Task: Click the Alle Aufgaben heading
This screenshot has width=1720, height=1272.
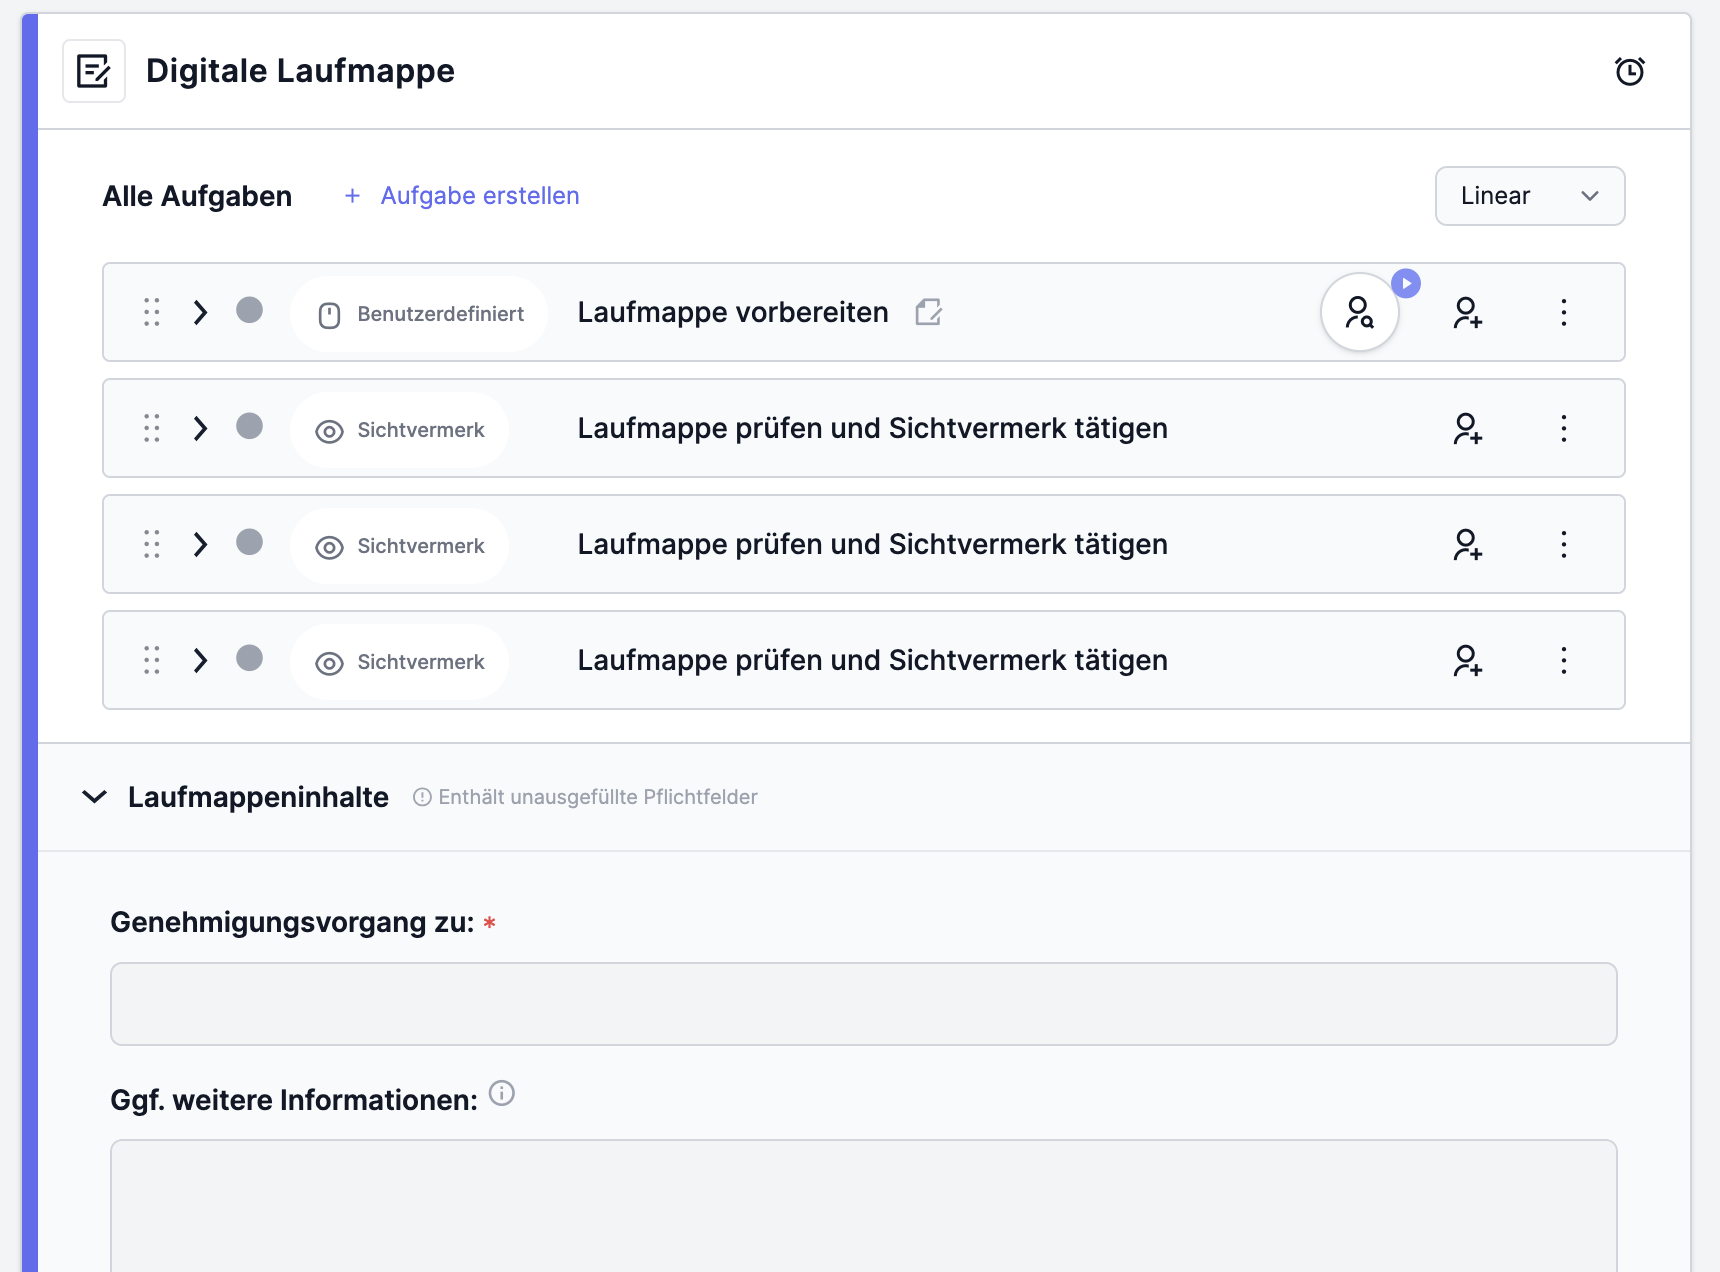Action: (x=197, y=196)
